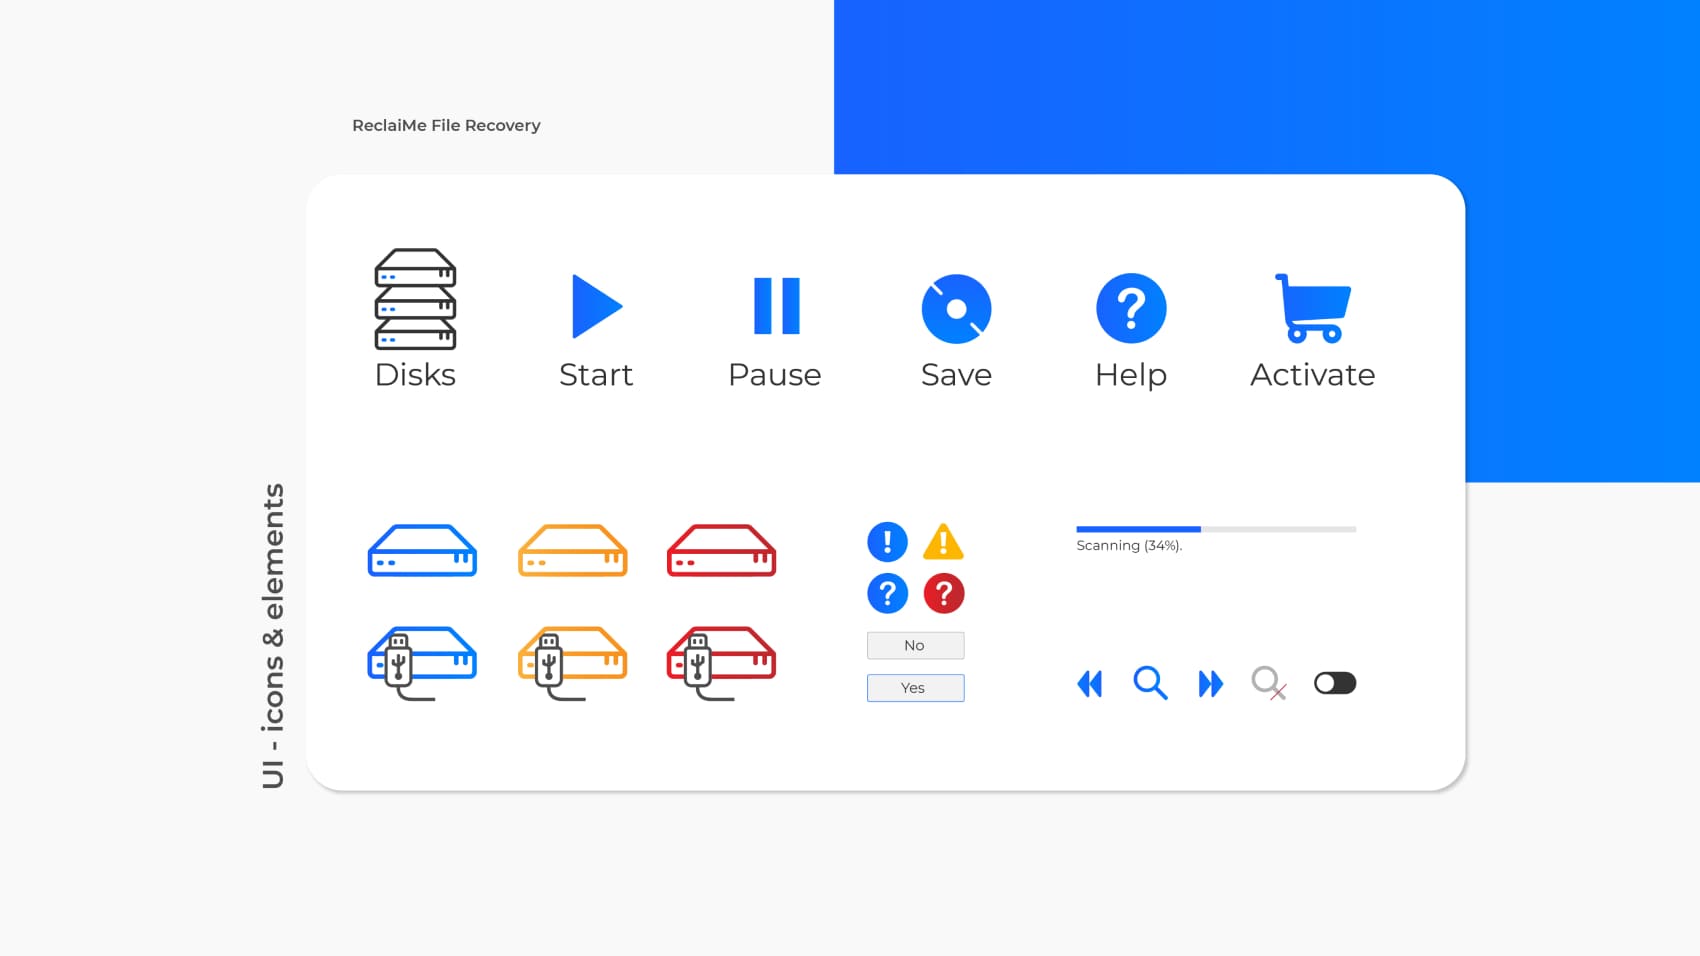
Task: Click the Activate shopping cart icon
Action: [x=1313, y=308]
